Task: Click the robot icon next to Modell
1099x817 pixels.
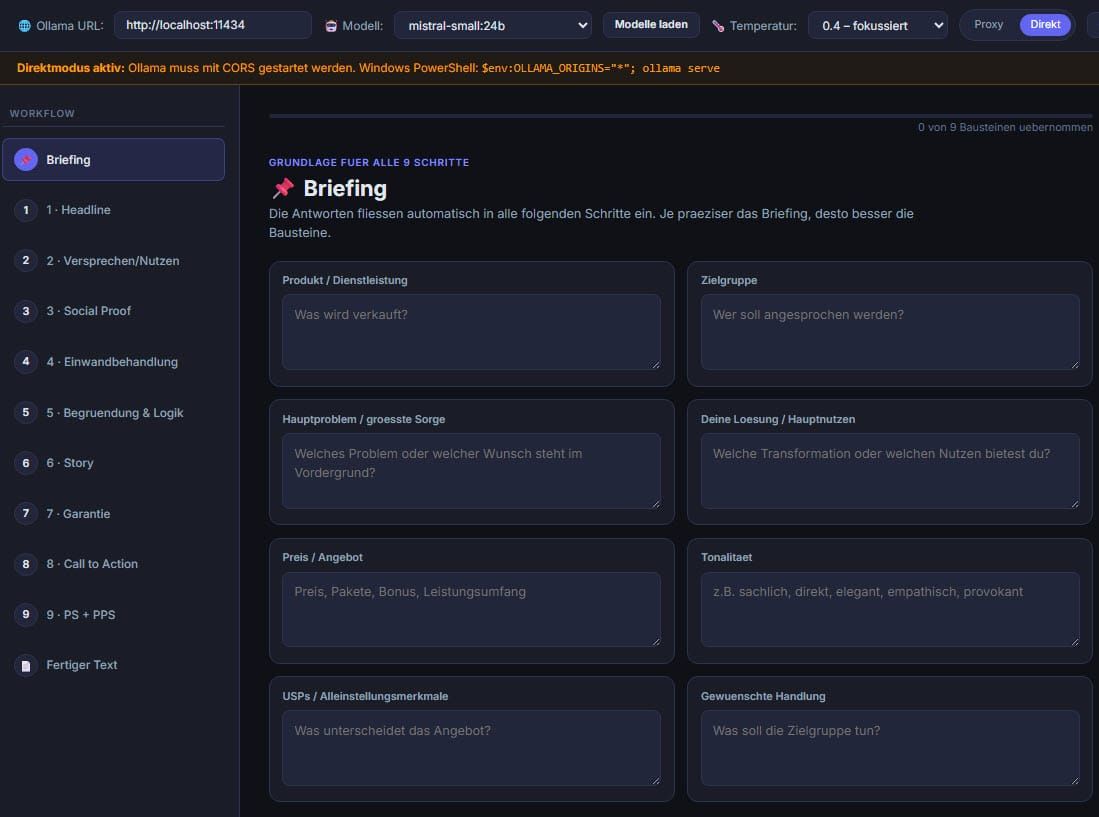Action: [x=331, y=26]
